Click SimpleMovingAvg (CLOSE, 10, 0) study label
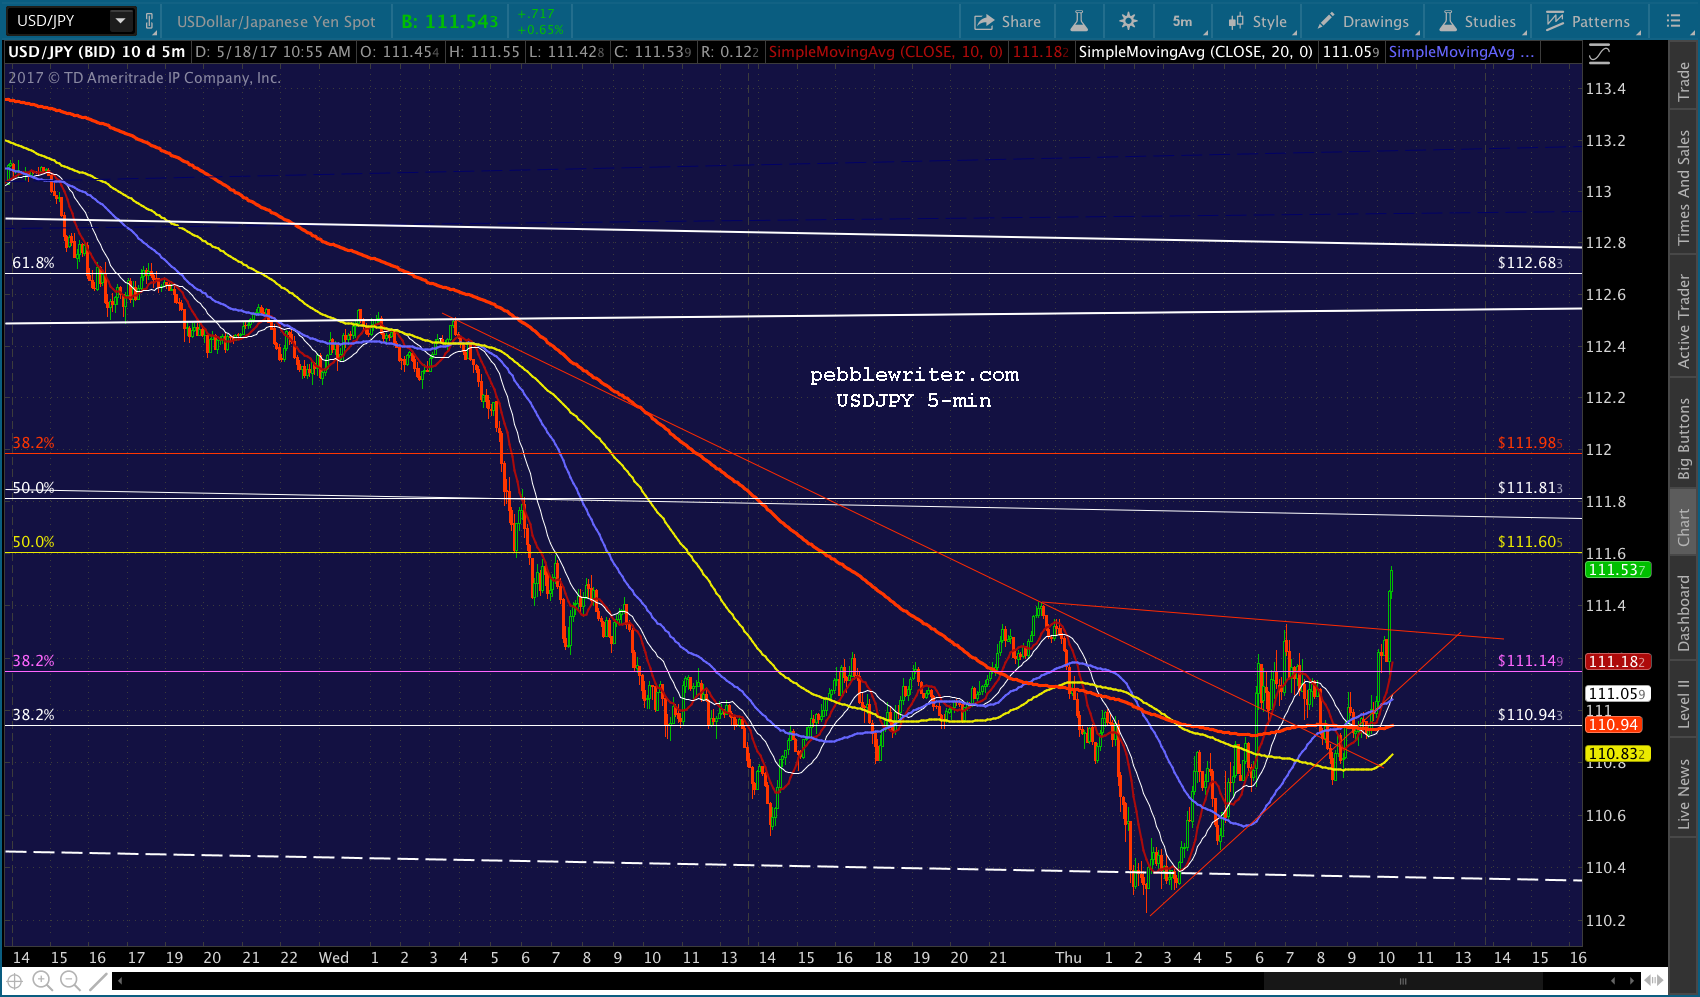The height and width of the screenshot is (997, 1700). pyautogui.click(x=885, y=52)
